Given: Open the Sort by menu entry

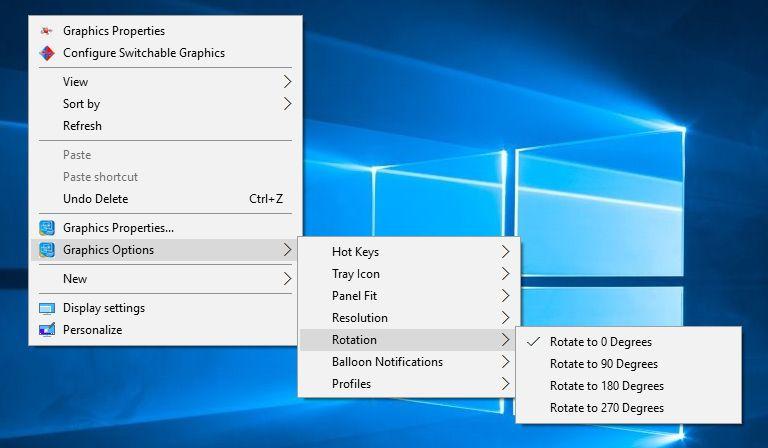Looking at the screenshot, I should coord(165,104).
